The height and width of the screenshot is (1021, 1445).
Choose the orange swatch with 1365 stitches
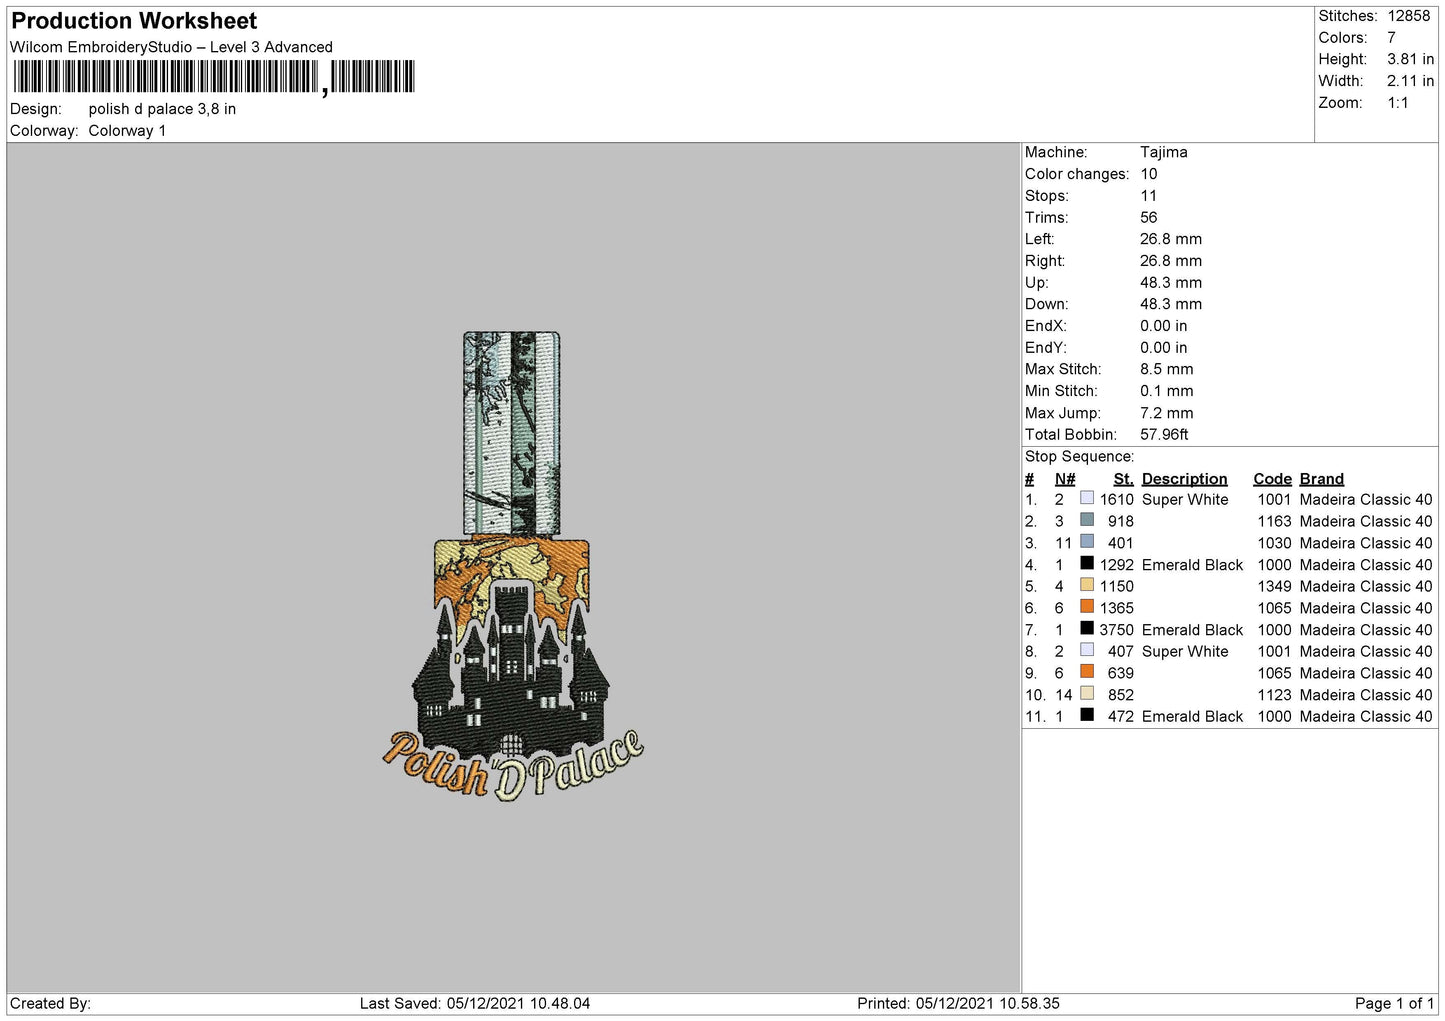coord(1087,607)
